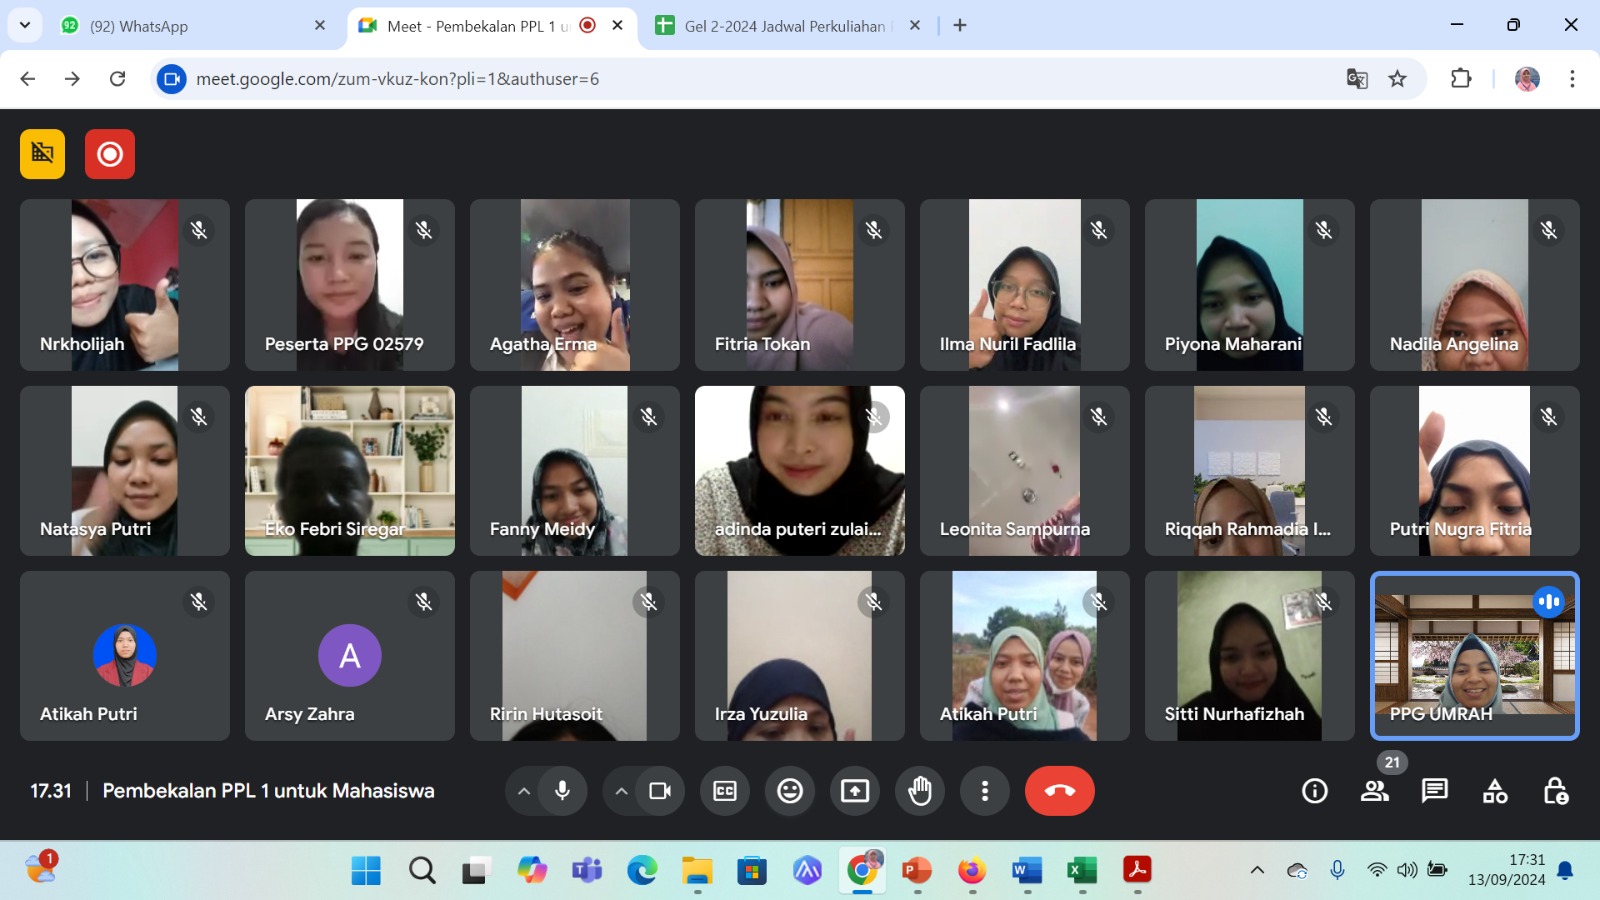Open the host controls lock icon
The width and height of the screenshot is (1600, 900).
click(x=1555, y=791)
